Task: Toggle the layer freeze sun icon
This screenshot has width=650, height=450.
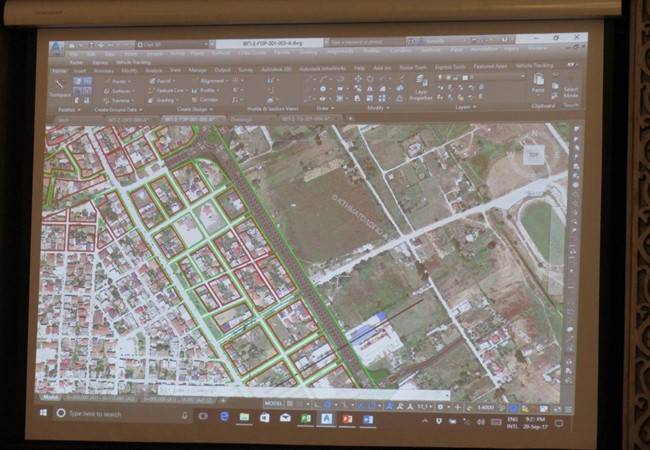Action: click(447, 77)
